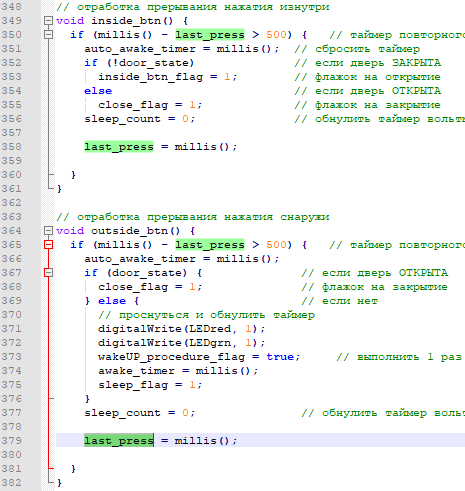Click close_flag on line 368

(x=133, y=287)
